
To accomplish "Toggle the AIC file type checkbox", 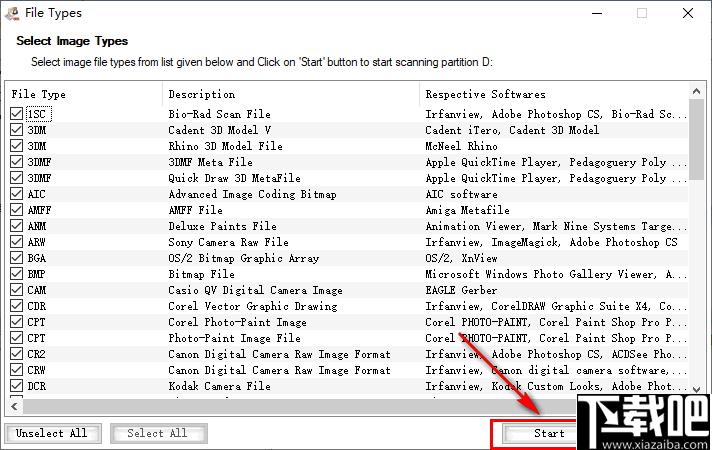I will point(16,194).
